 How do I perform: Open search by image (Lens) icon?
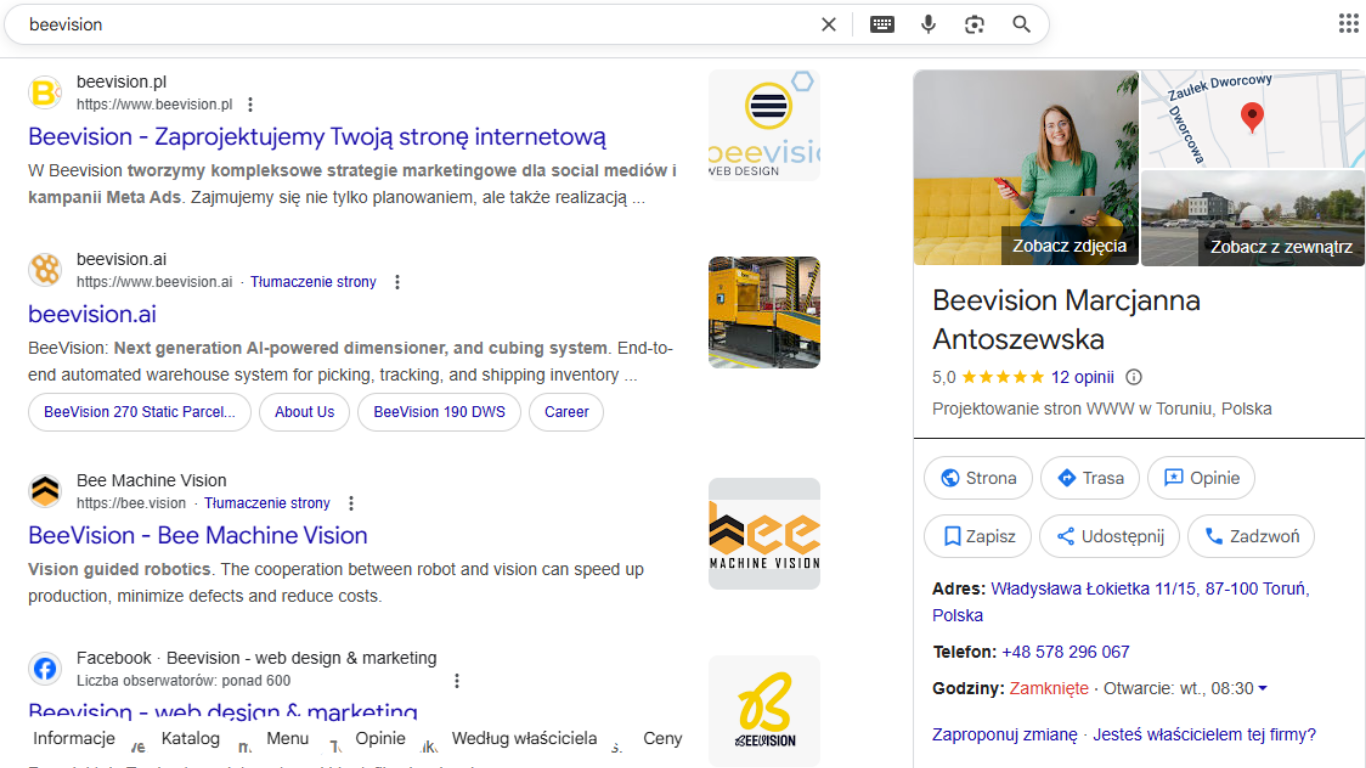[975, 24]
